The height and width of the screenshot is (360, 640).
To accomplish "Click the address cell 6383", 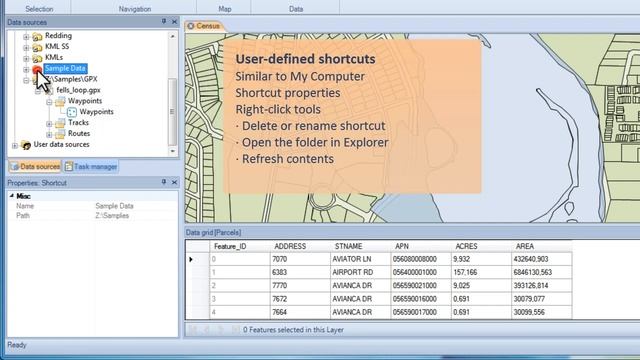I will [x=300, y=273].
